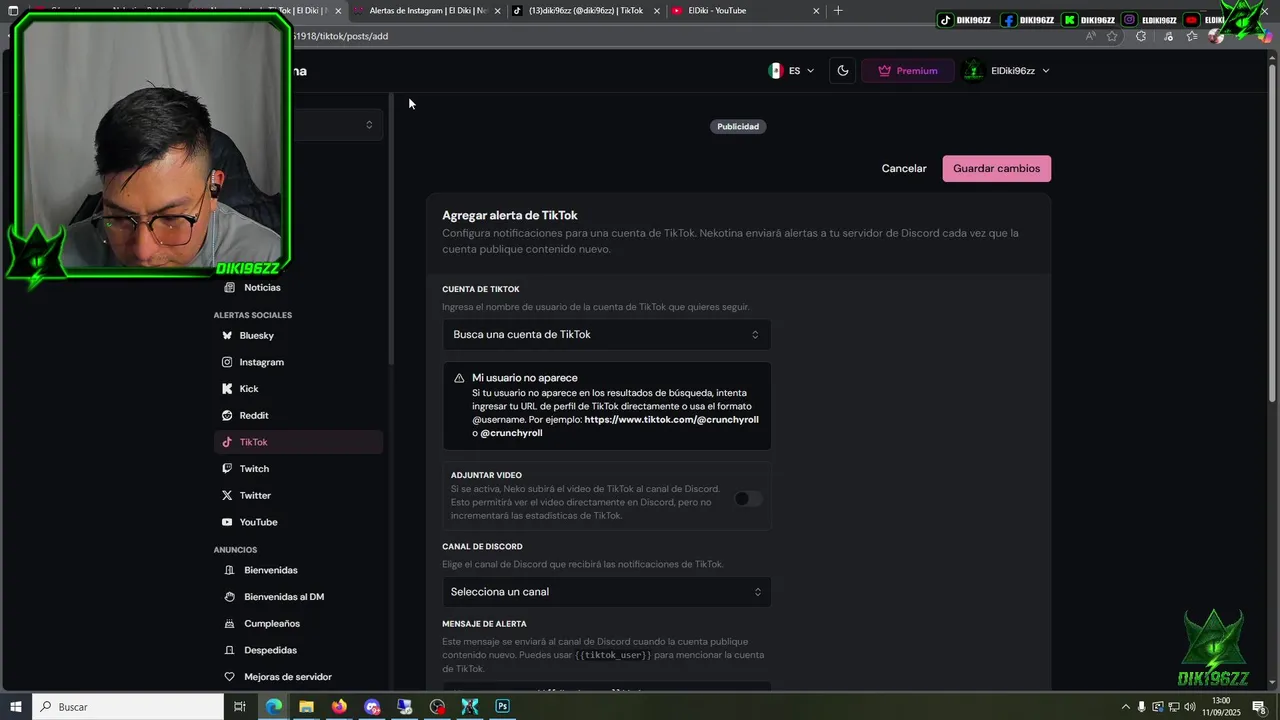Open Discord from the taskbar
The image size is (1280, 720).
point(372,707)
